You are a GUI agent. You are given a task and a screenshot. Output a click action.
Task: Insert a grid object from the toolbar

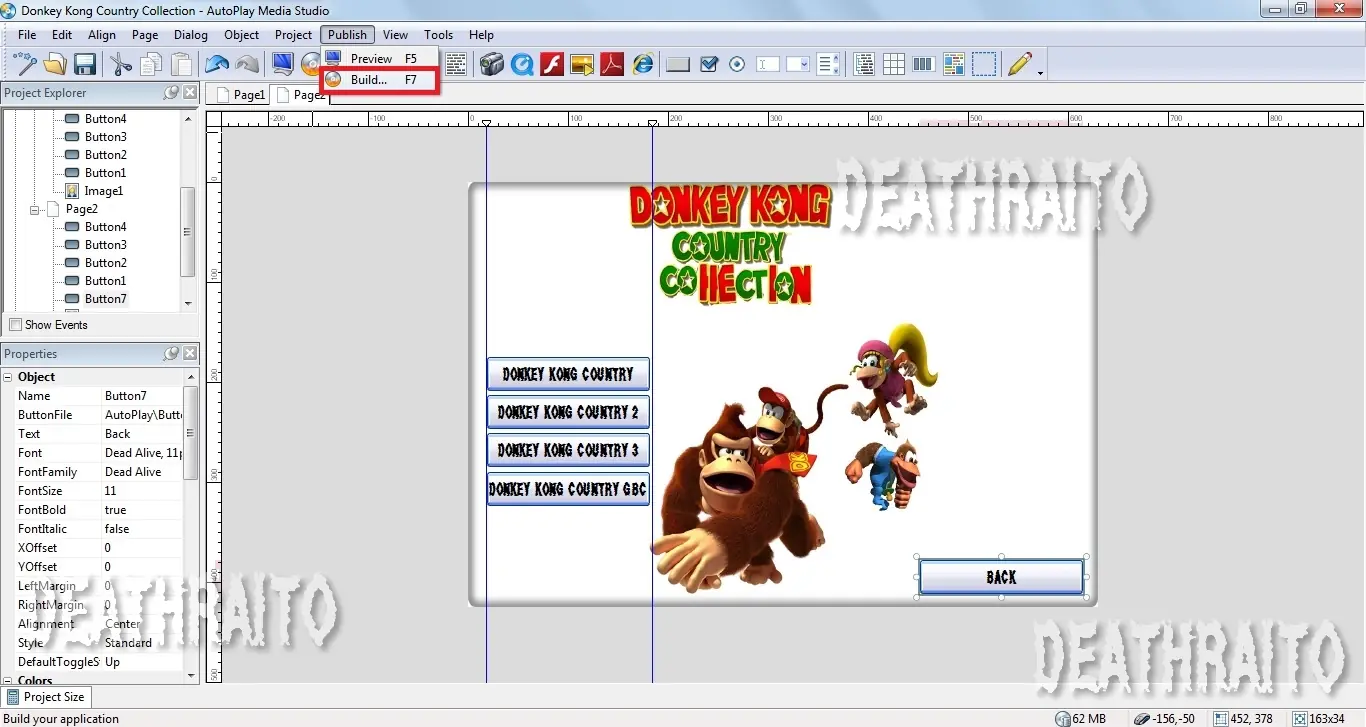click(894, 65)
